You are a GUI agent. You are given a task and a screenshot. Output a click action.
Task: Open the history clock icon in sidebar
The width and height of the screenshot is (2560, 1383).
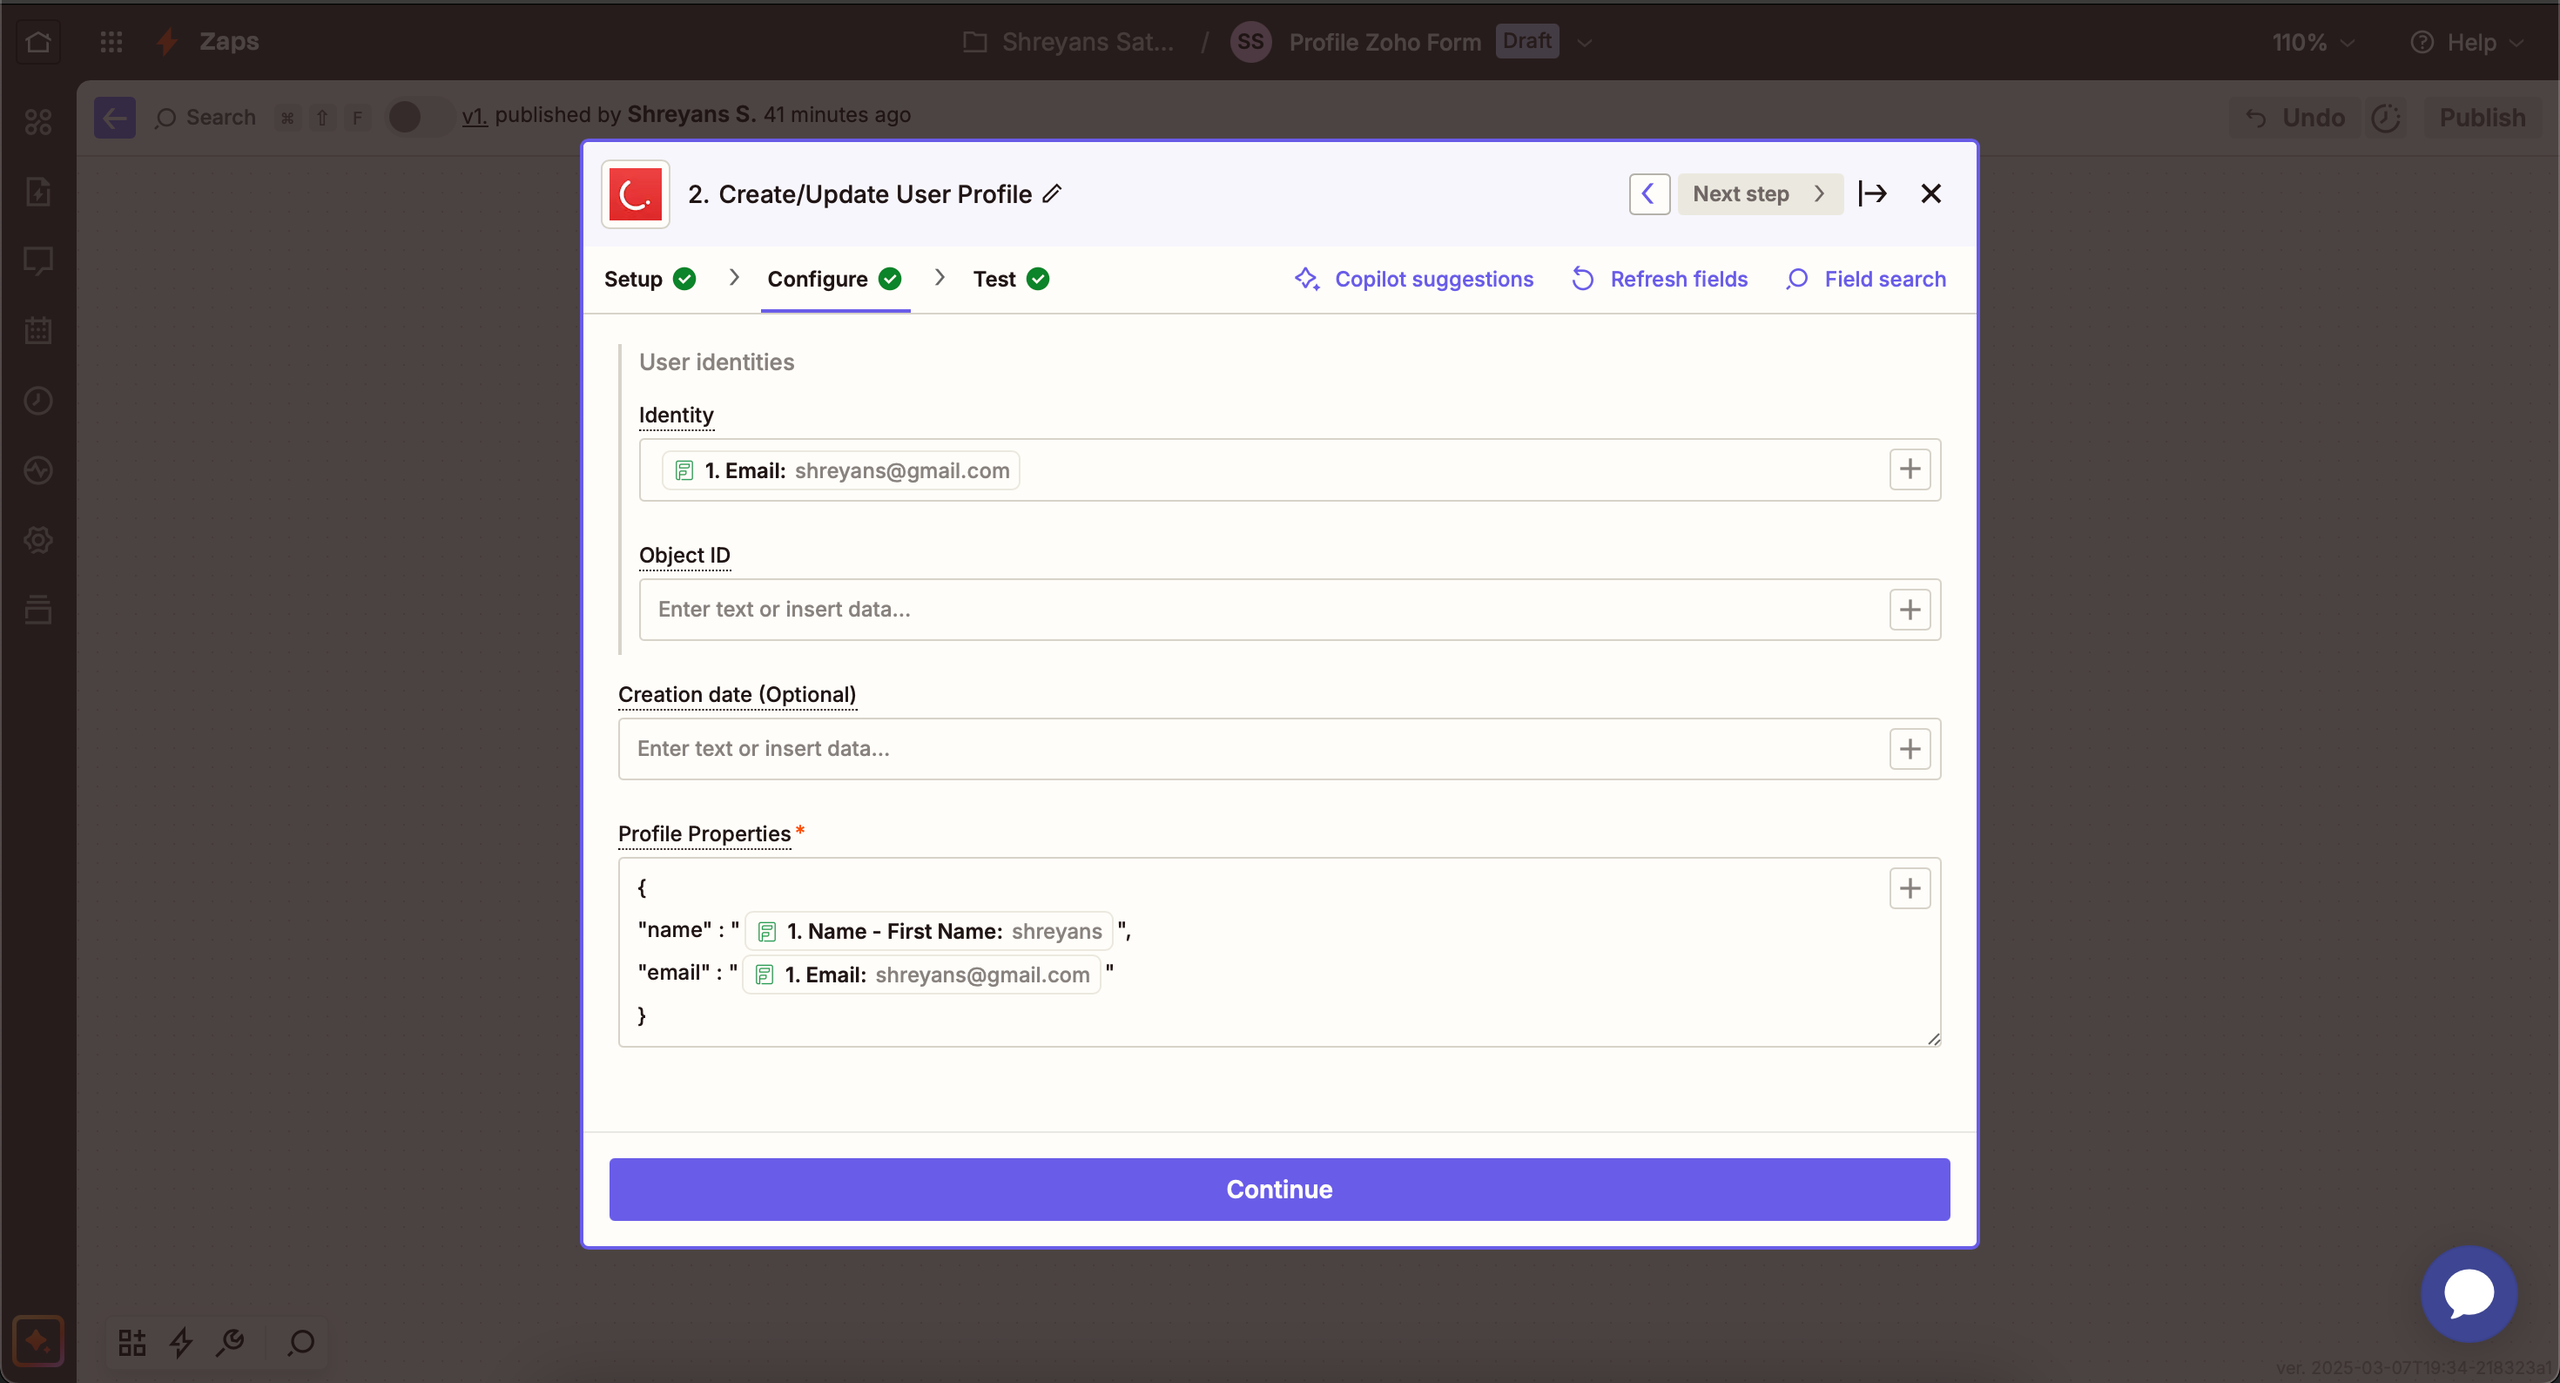click(x=38, y=400)
